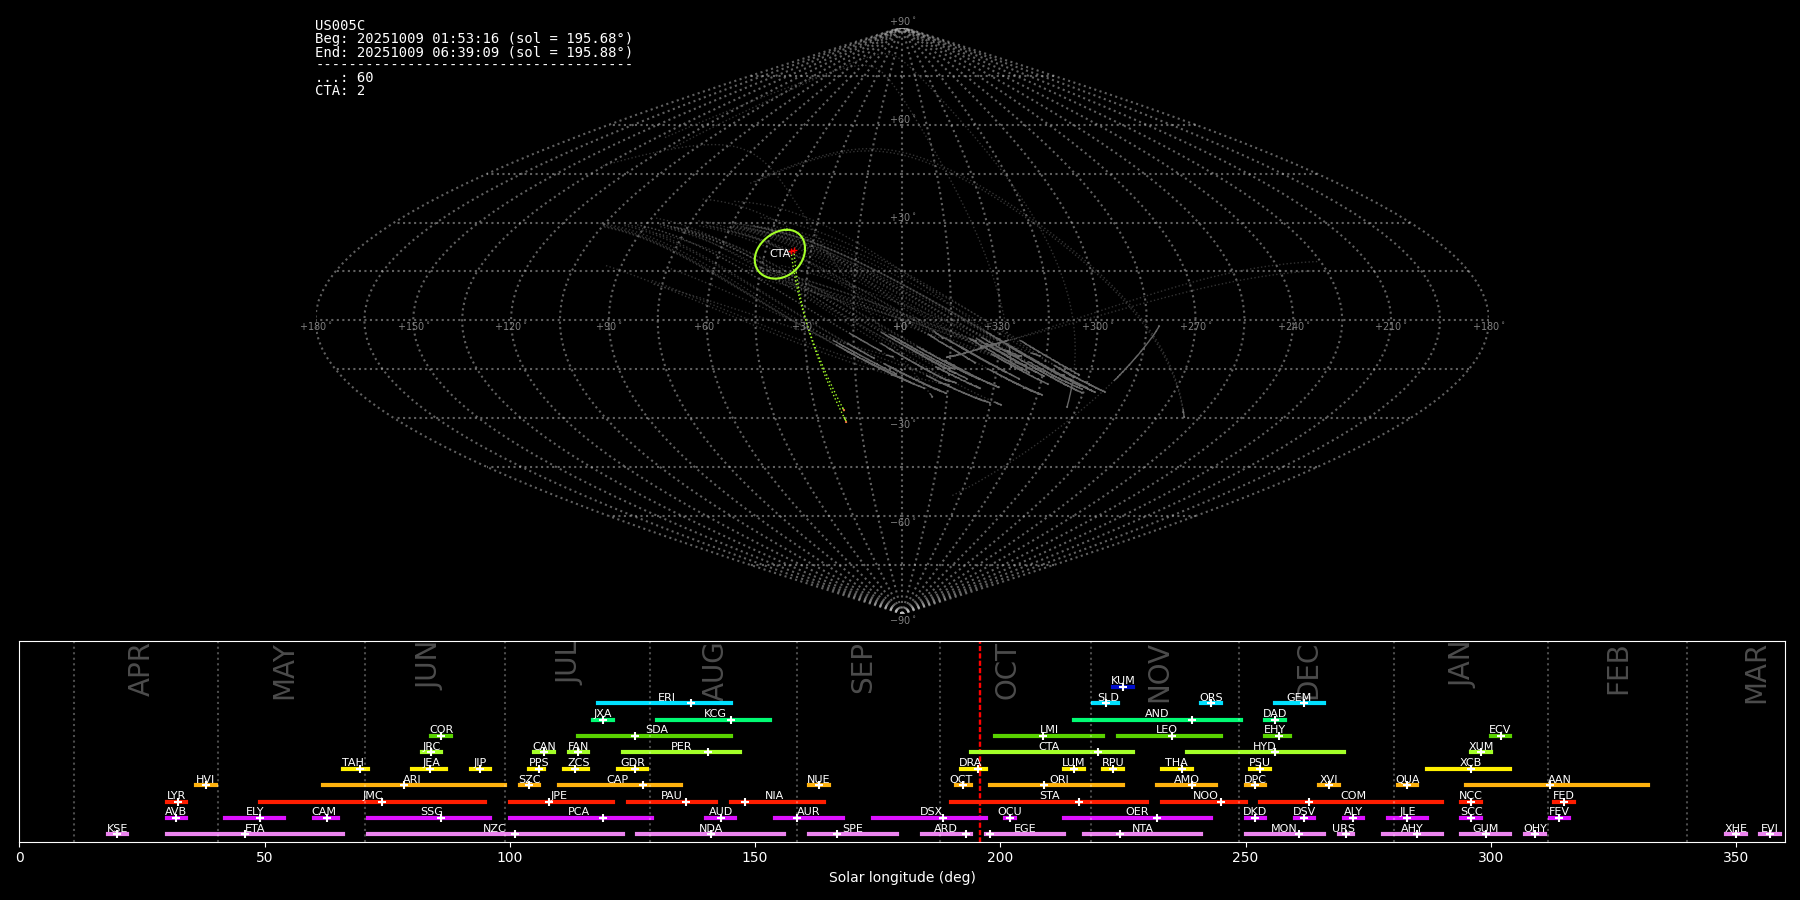Screen dimensions: 1800x900
Task: Click the purple SSG shower bar
Action: 428,818
